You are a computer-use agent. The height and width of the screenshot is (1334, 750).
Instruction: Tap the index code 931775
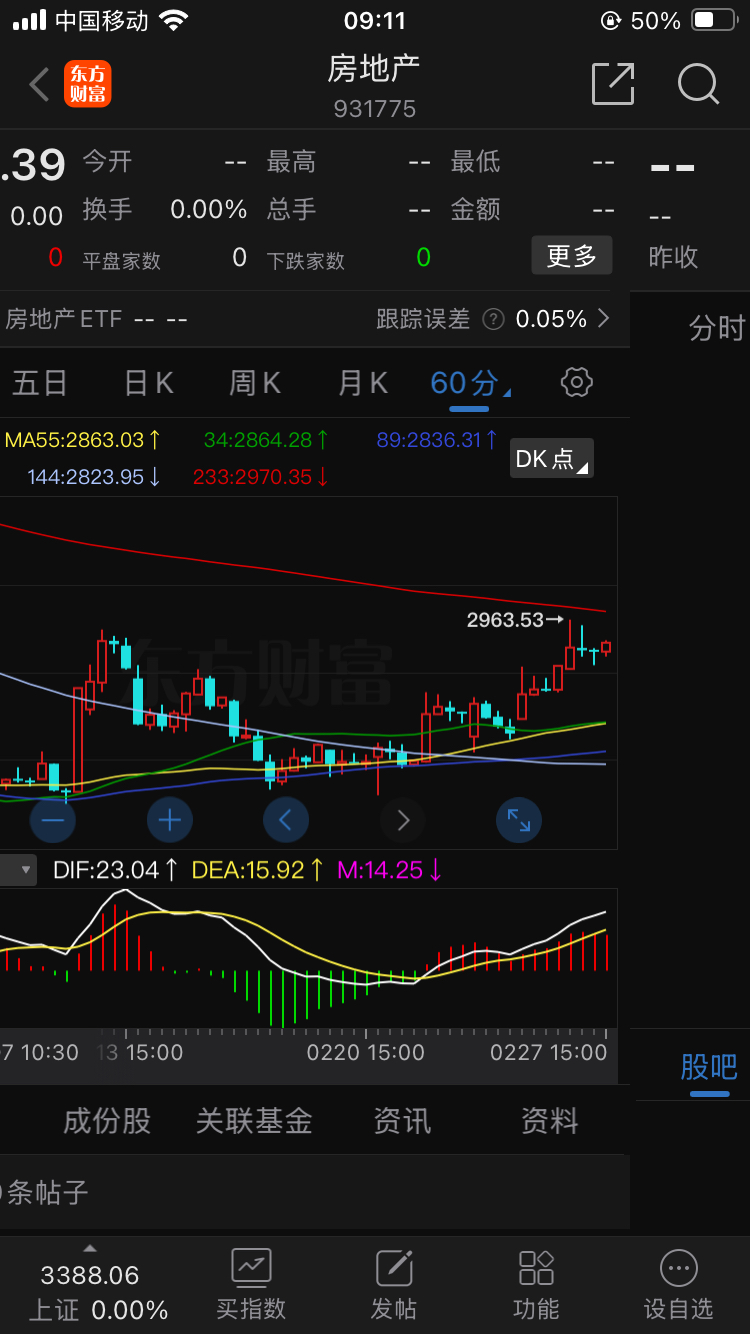tap(375, 109)
